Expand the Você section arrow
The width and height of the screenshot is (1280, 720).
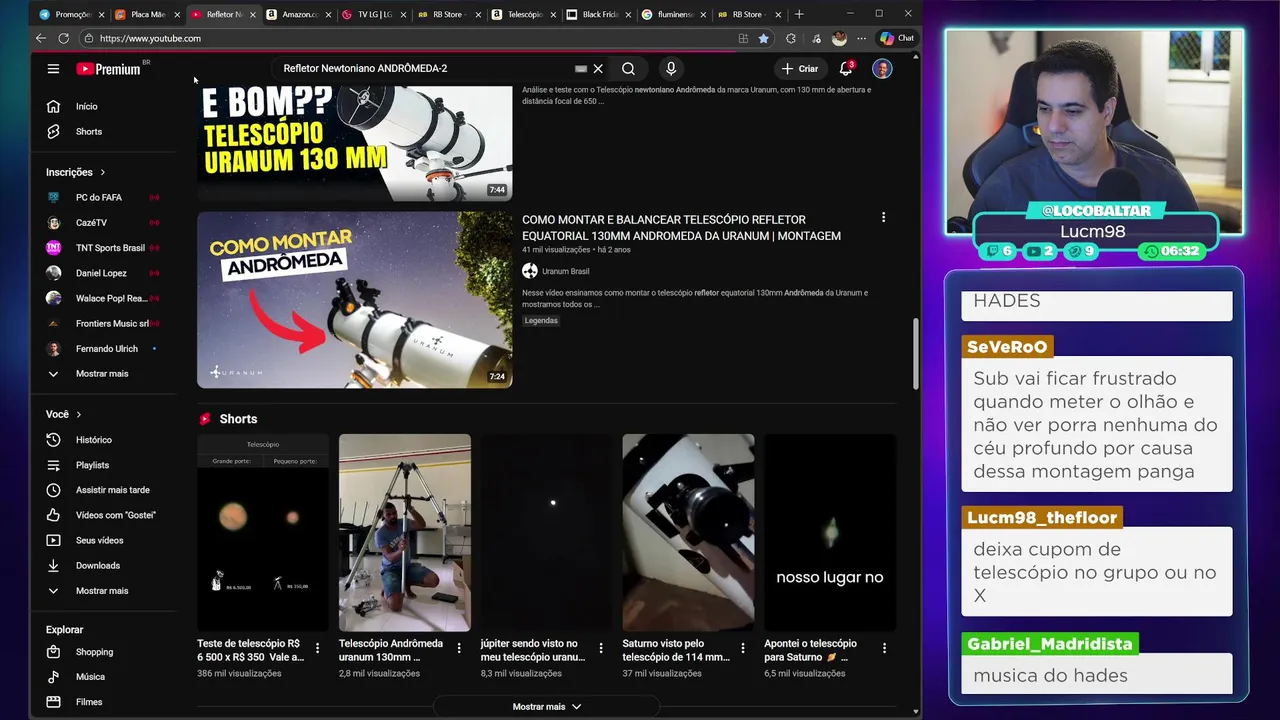click(79, 414)
